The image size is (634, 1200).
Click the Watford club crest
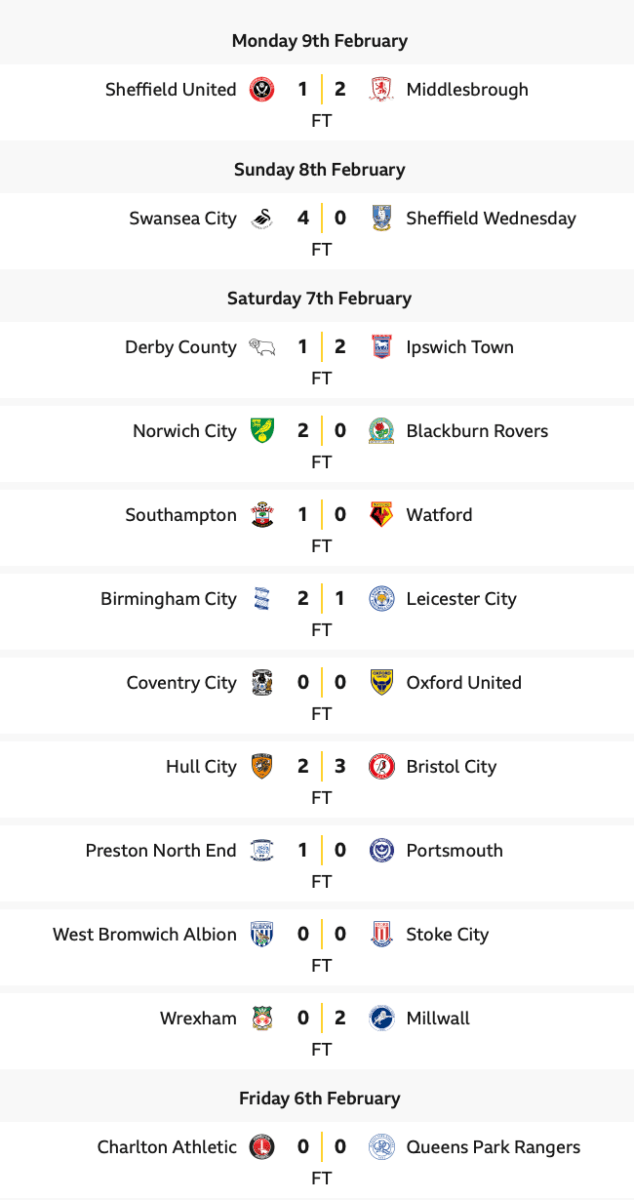coord(380,515)
